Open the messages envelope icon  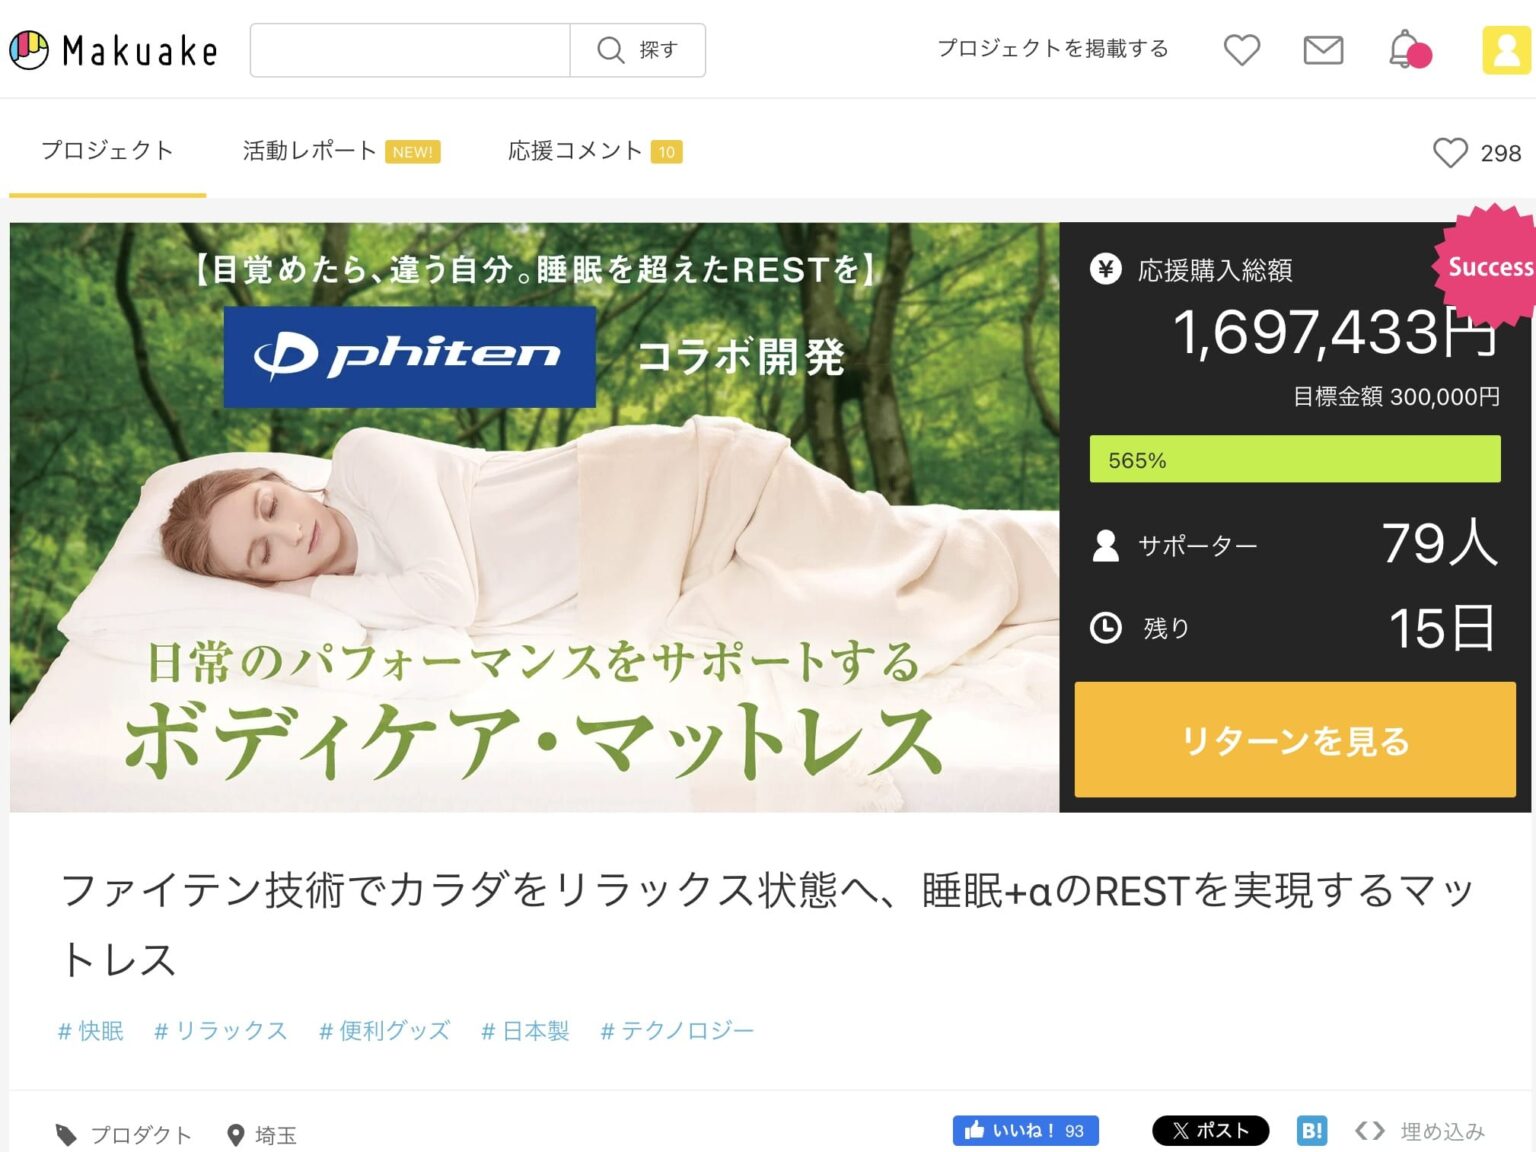(x=1323, y=50)
